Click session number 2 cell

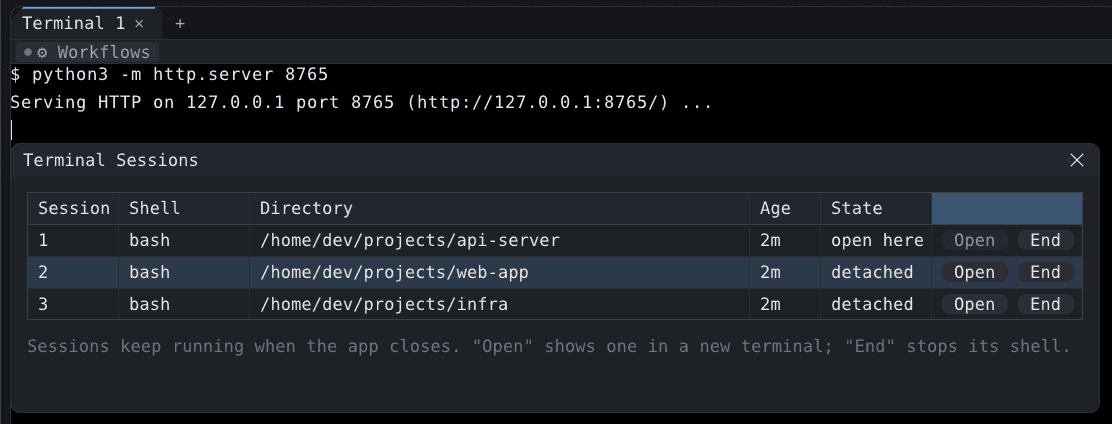73,272
